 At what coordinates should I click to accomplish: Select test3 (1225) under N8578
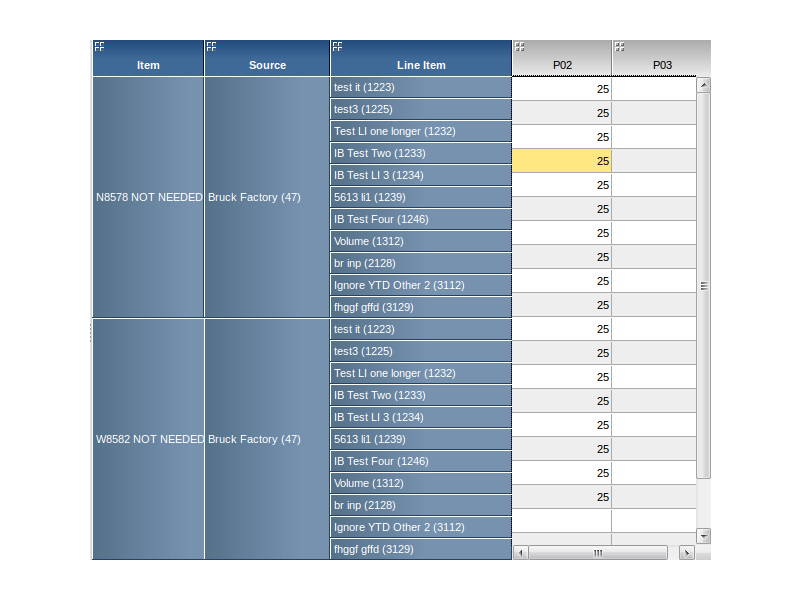coord(421,109)
